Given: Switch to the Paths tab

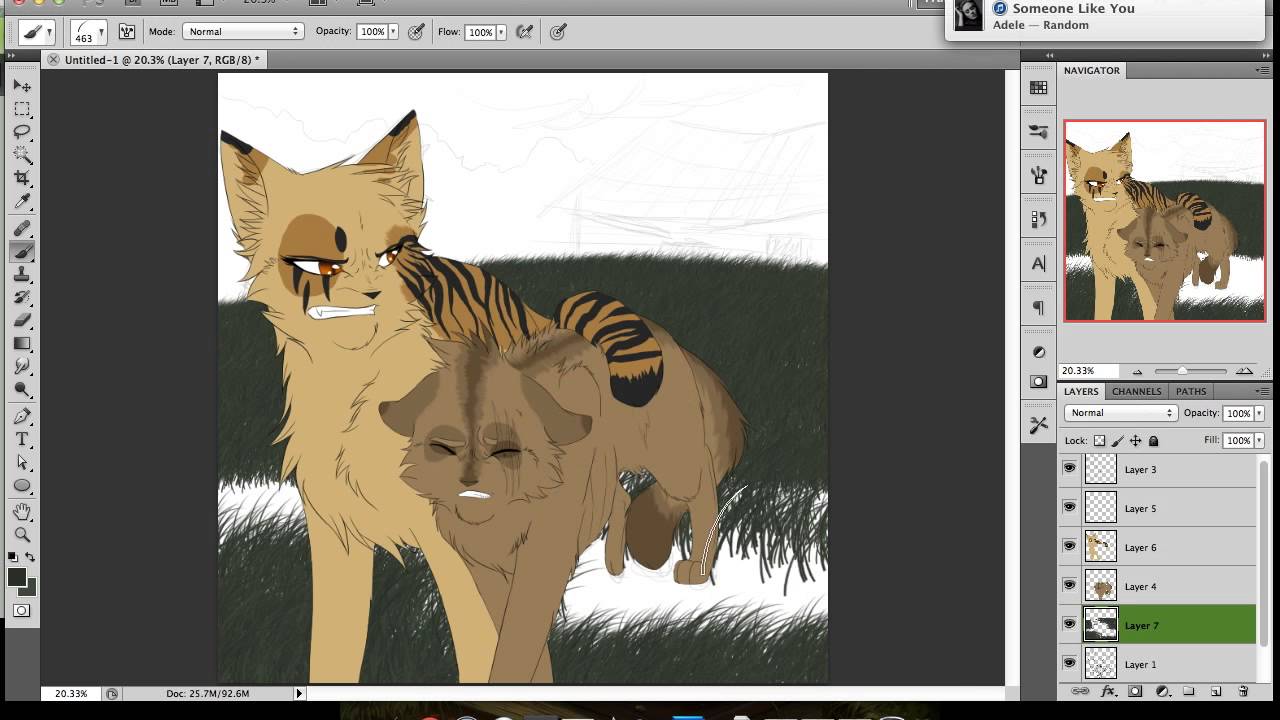Looking at the screenshot, I should [1191, 391].
